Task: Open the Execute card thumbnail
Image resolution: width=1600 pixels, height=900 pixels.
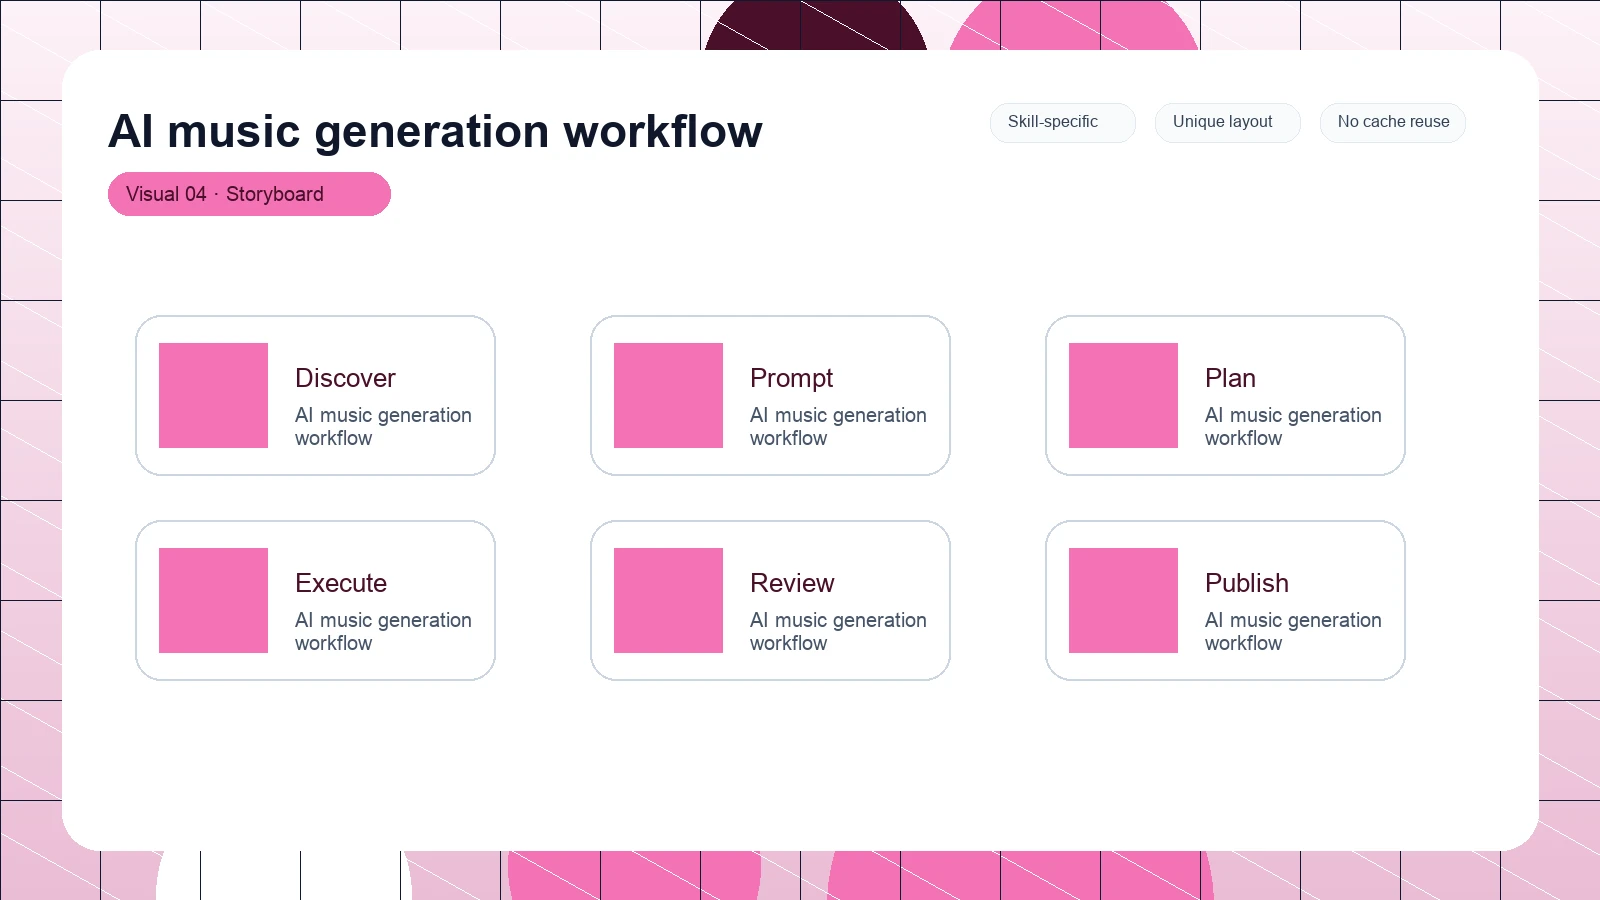Action: tap(213, 600)
